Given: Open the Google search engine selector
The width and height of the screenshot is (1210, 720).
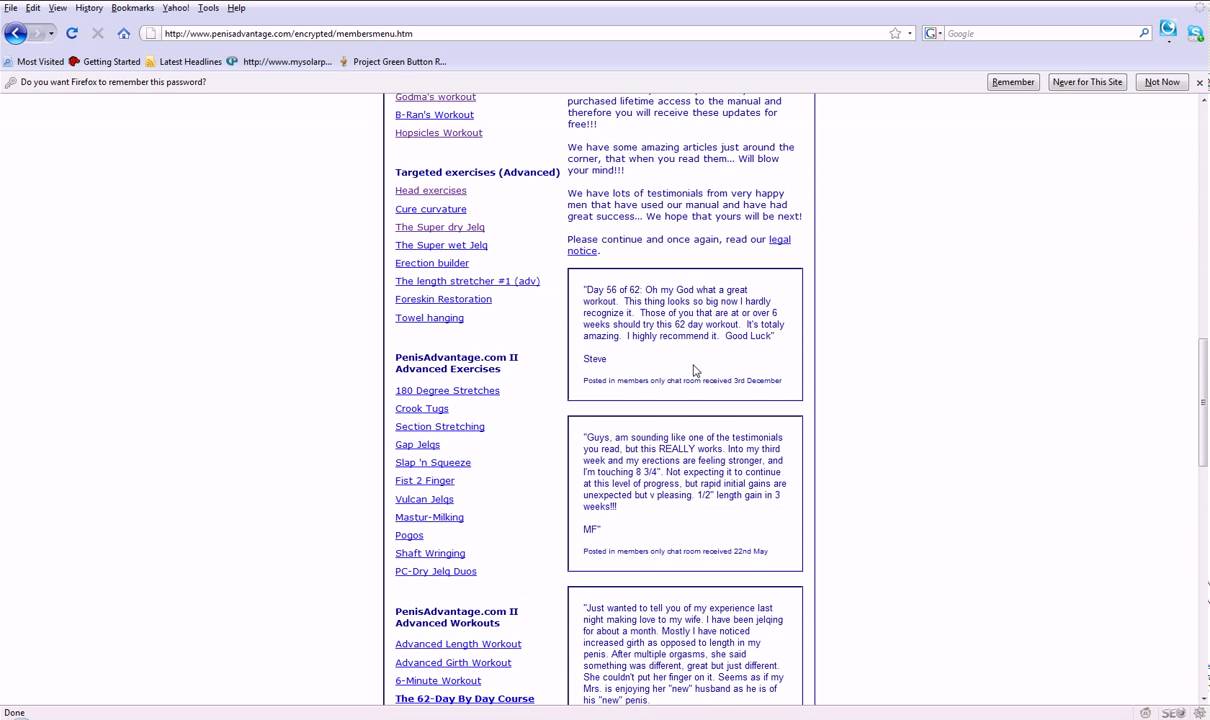Looking at the screenshot, I should [932, 33].
